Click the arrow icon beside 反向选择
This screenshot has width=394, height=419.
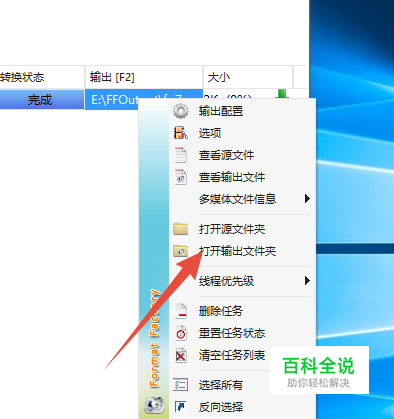click(x=181, y=407)
